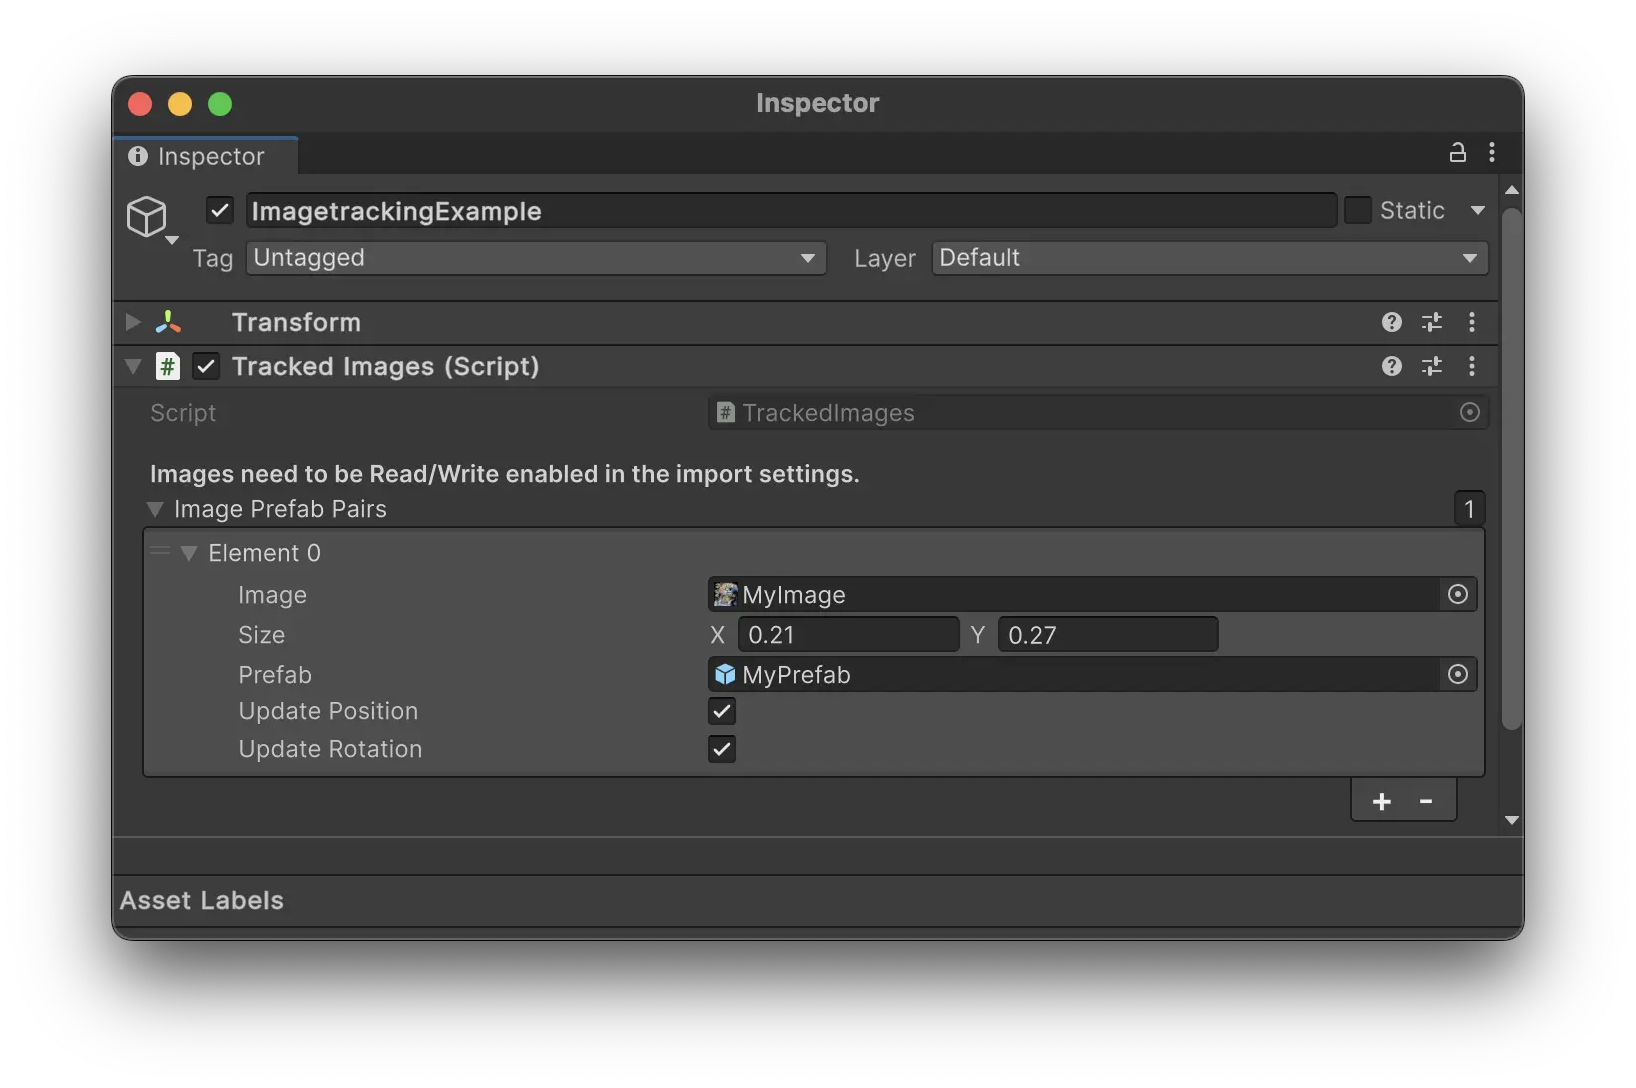Screen dimensions: 1636x1088
Task: Open object picker for MyImage field
Action: click(1457, 595)
